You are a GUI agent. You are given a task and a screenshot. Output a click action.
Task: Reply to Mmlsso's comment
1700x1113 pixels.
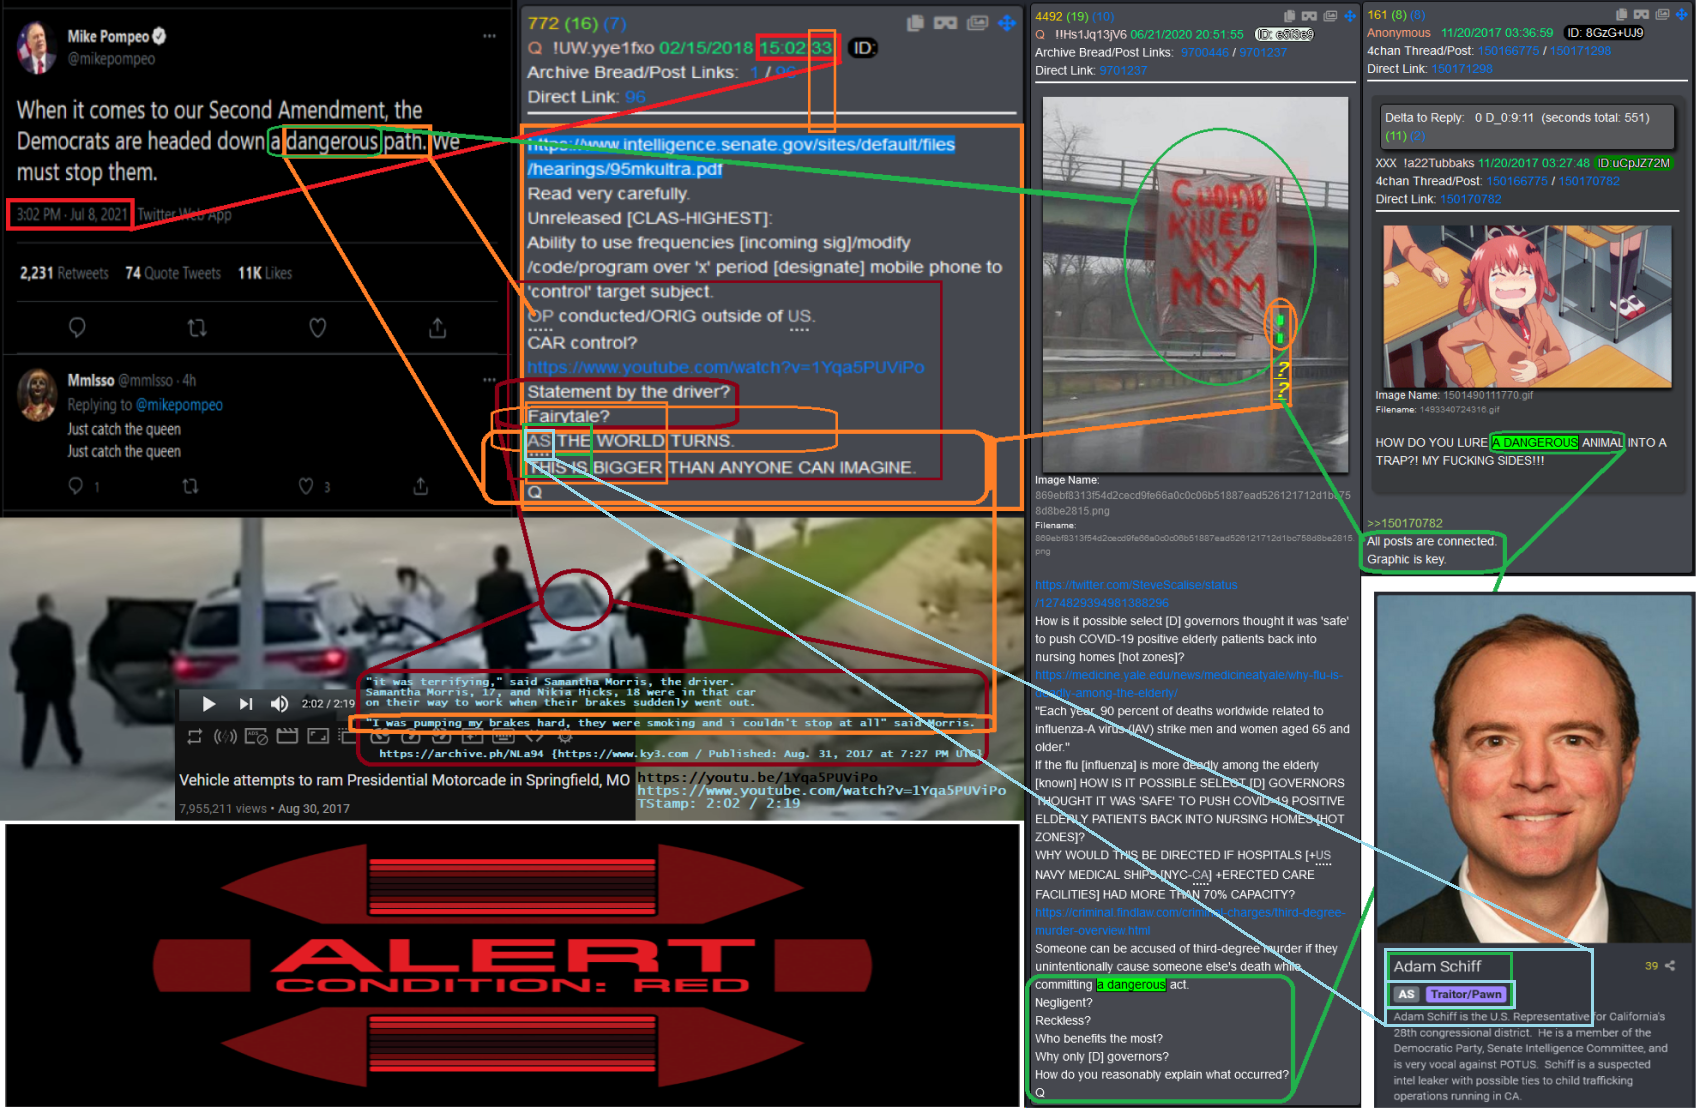tap(75, 486)
